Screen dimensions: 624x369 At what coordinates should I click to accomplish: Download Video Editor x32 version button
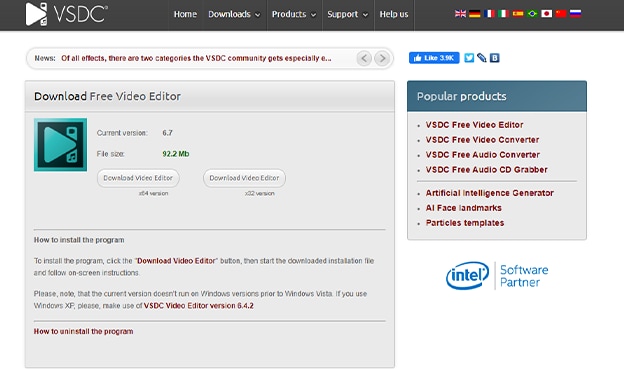pyautogui.click(x=244, y=178)
